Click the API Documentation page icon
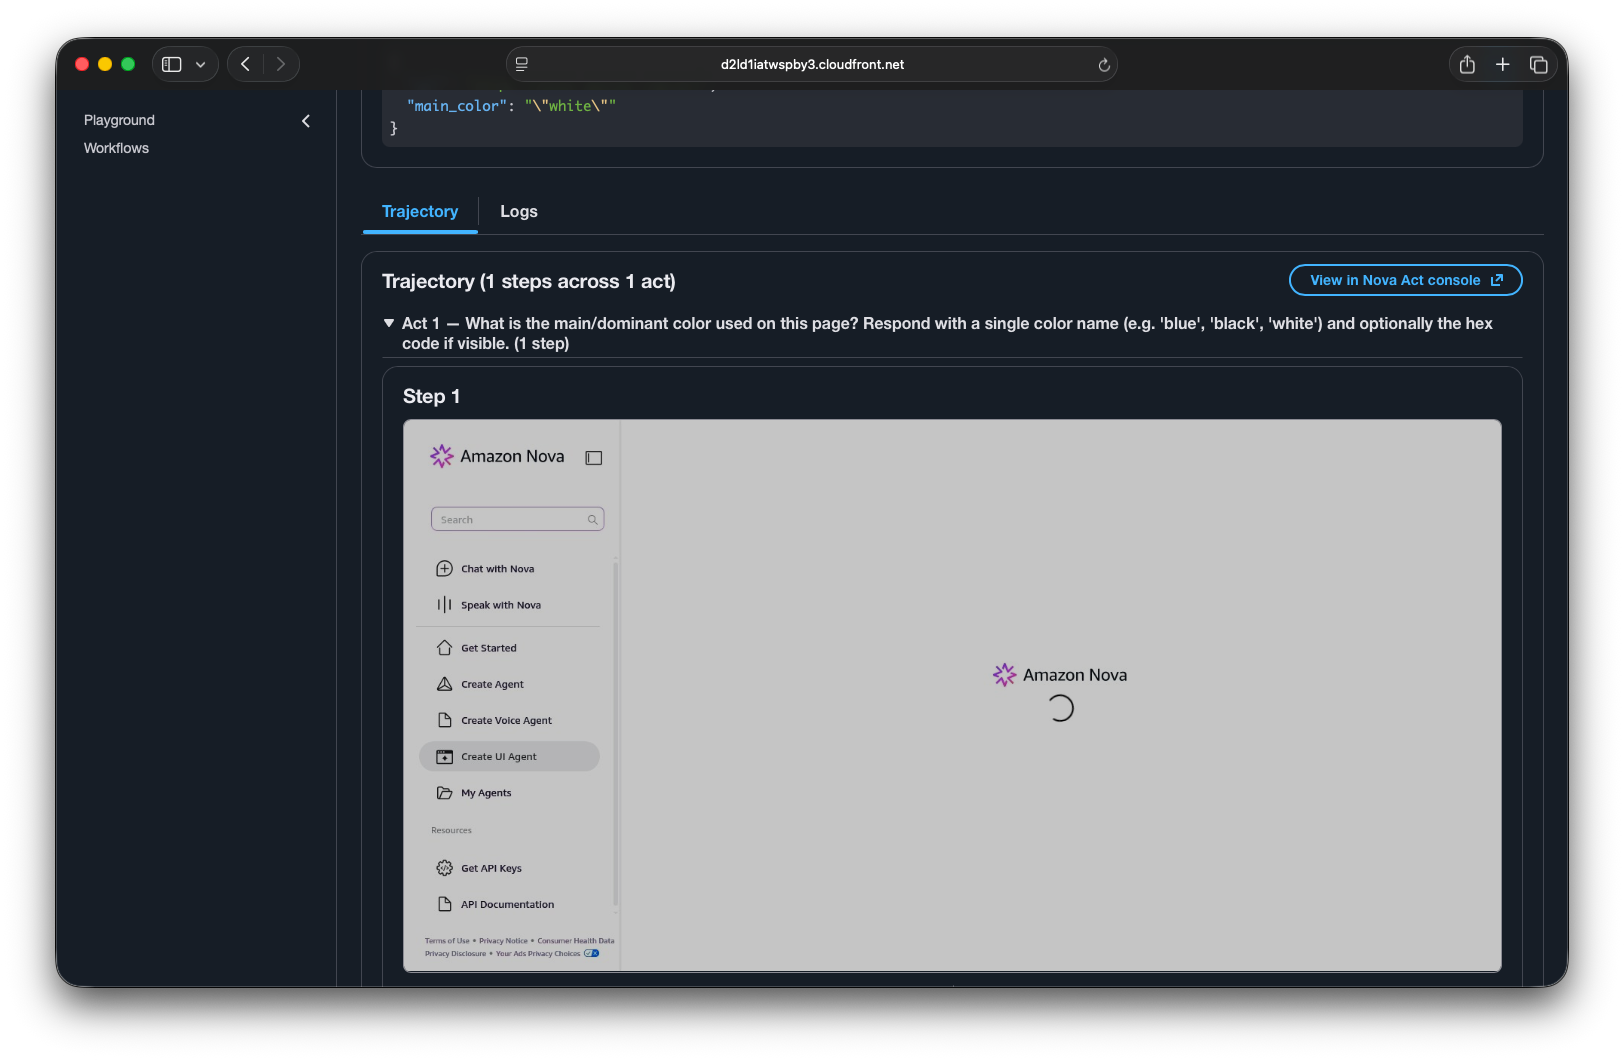 [445, 904]
